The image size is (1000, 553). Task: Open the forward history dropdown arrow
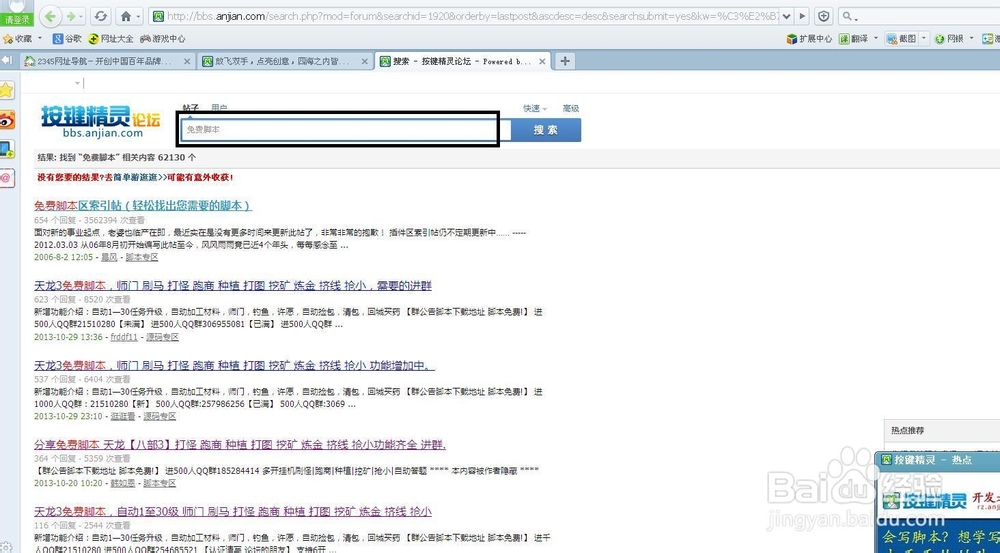(x=82, y=17)
